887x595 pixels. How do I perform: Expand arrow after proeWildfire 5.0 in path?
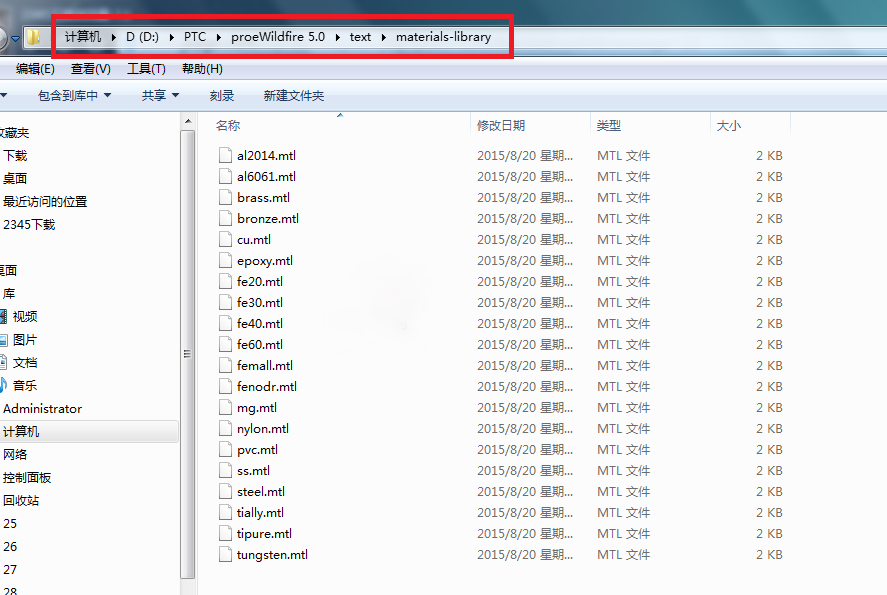point(338,37)
